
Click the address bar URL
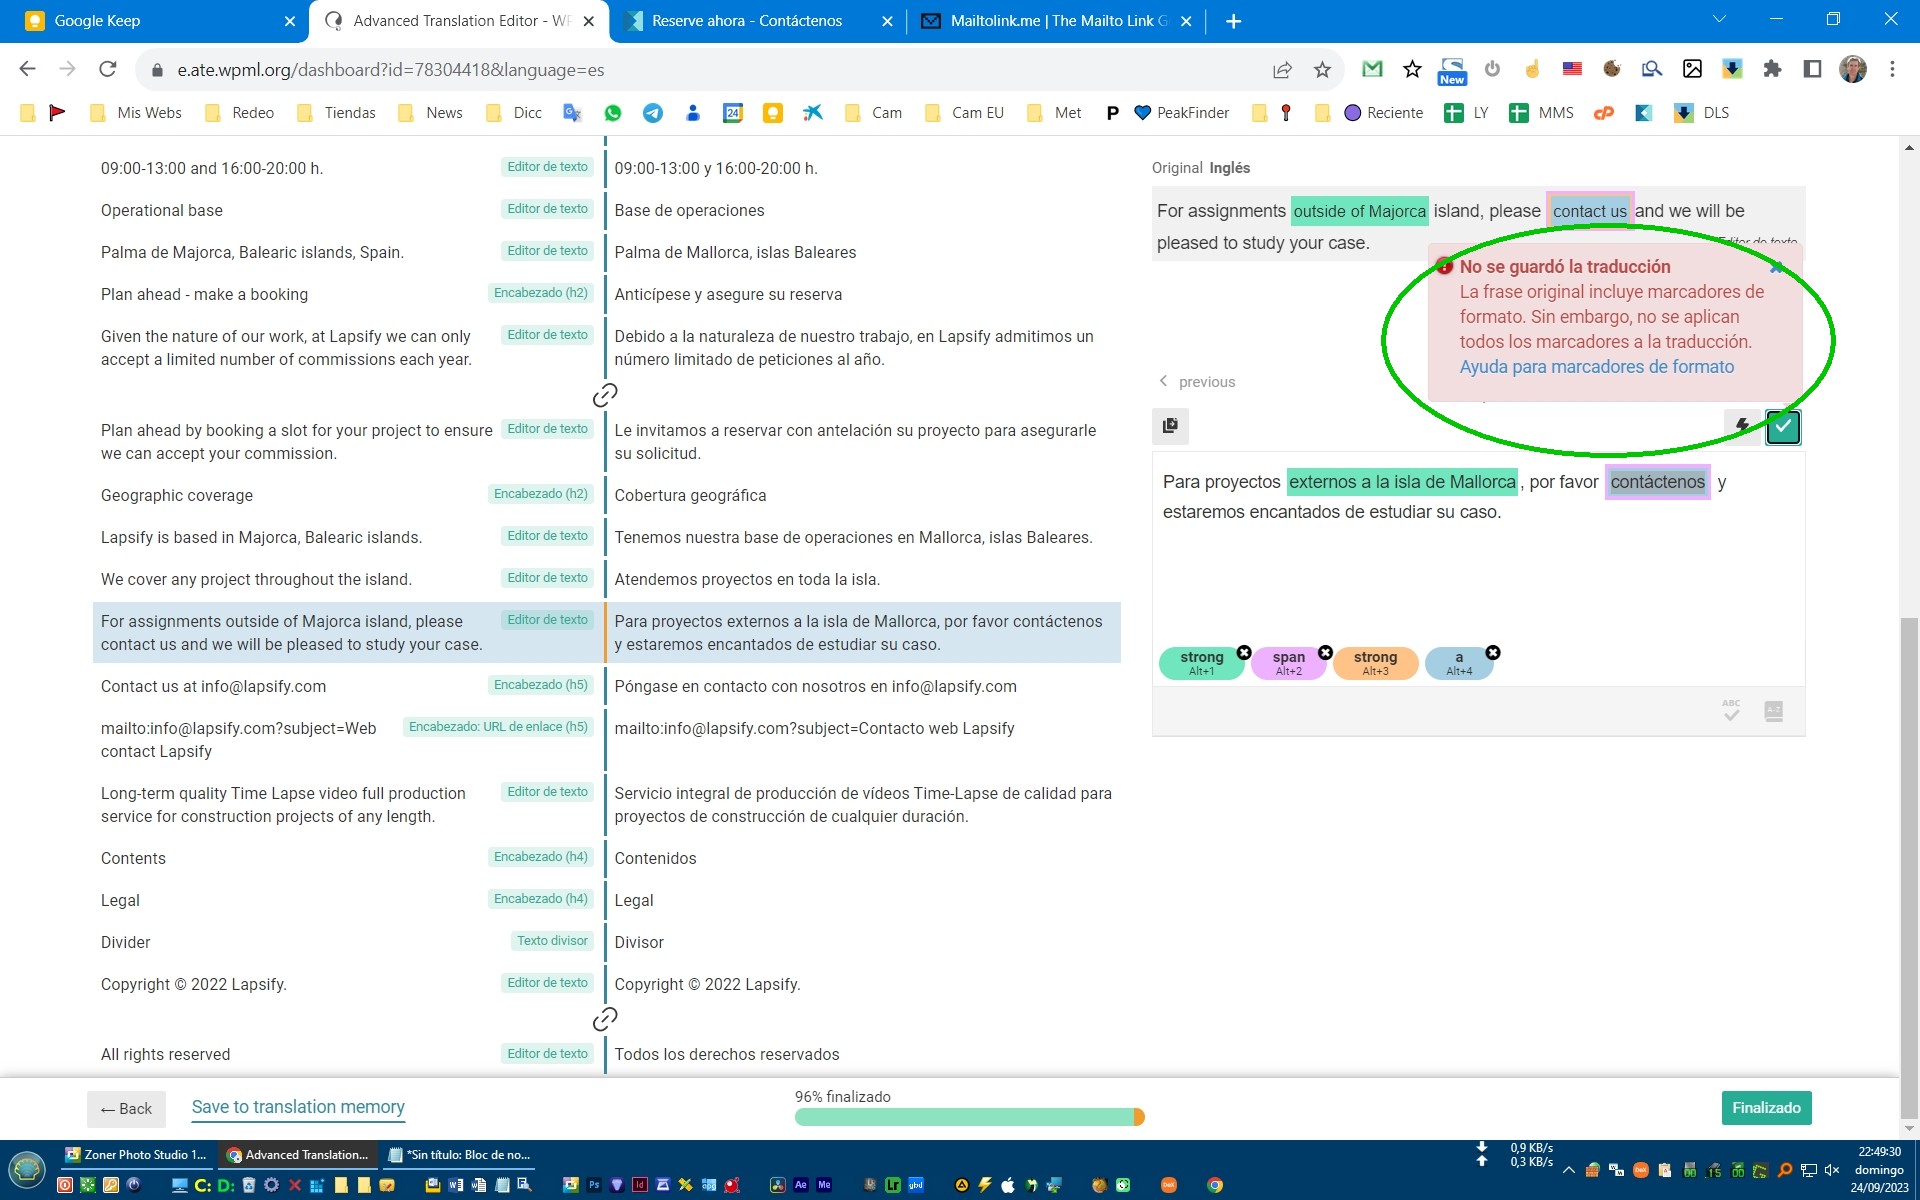(391, 70)
